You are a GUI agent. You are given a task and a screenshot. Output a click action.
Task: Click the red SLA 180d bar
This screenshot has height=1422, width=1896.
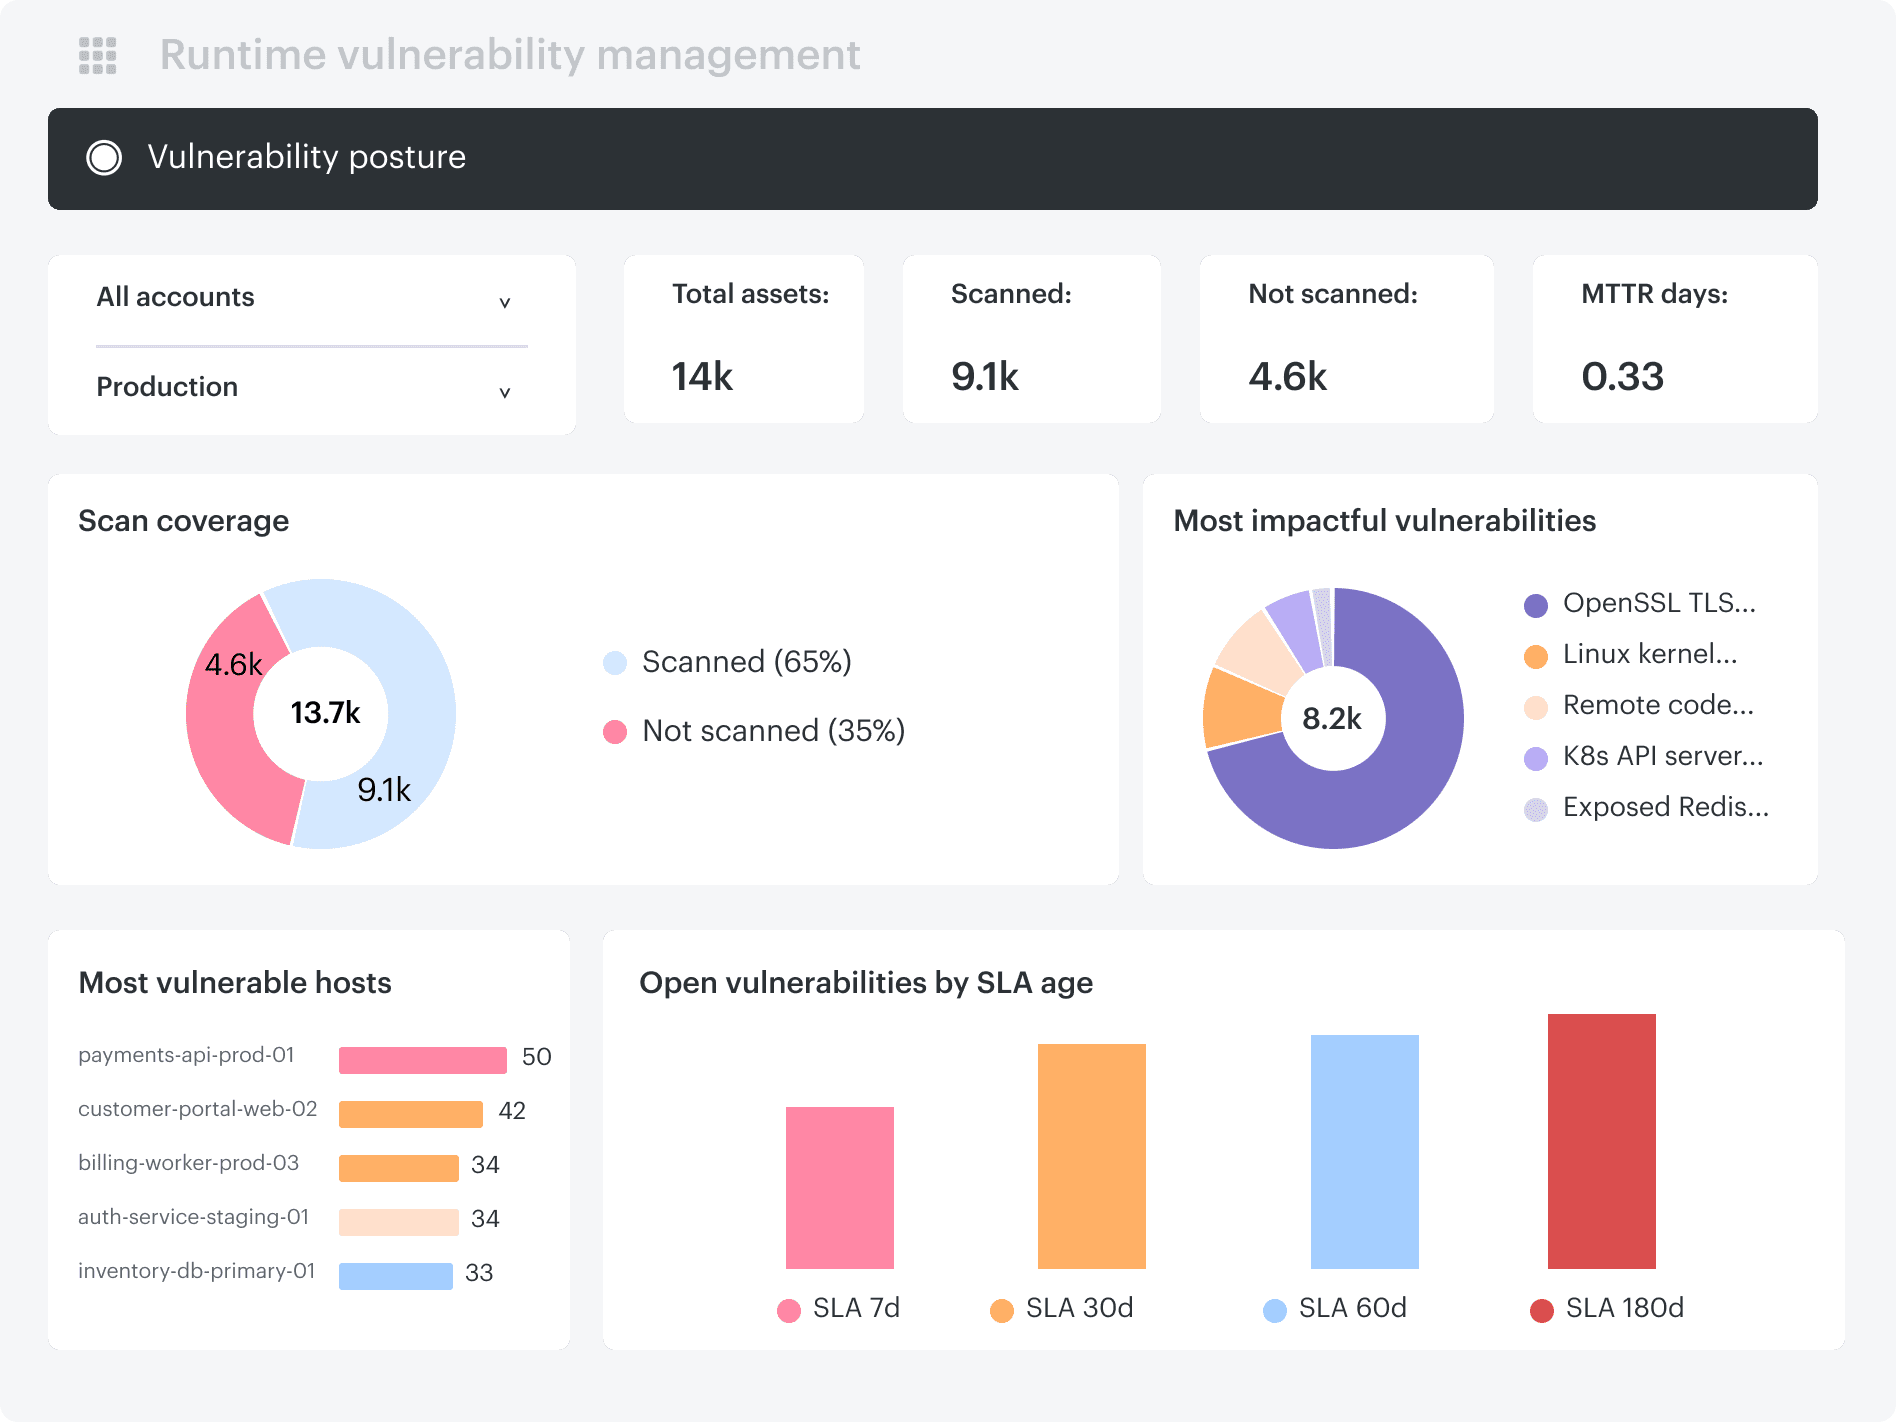(x=1602, y=1141)
